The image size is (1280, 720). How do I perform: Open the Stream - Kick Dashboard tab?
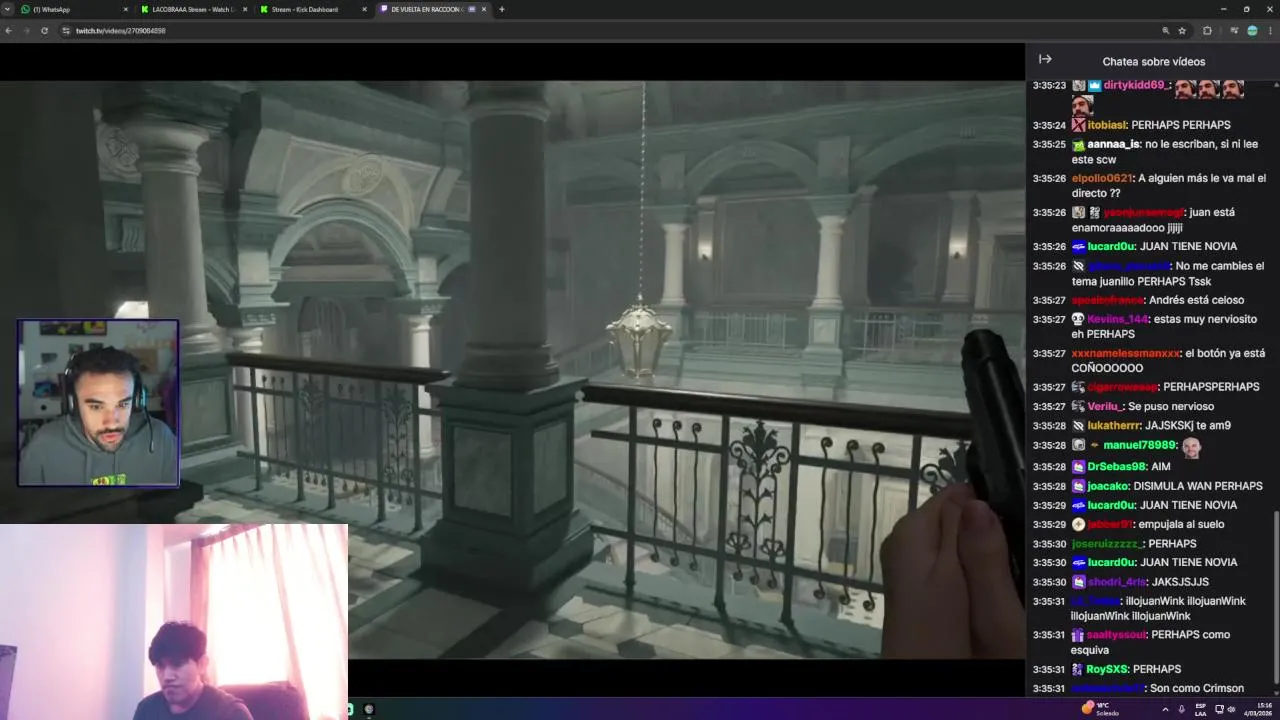[x=313, y=9]
